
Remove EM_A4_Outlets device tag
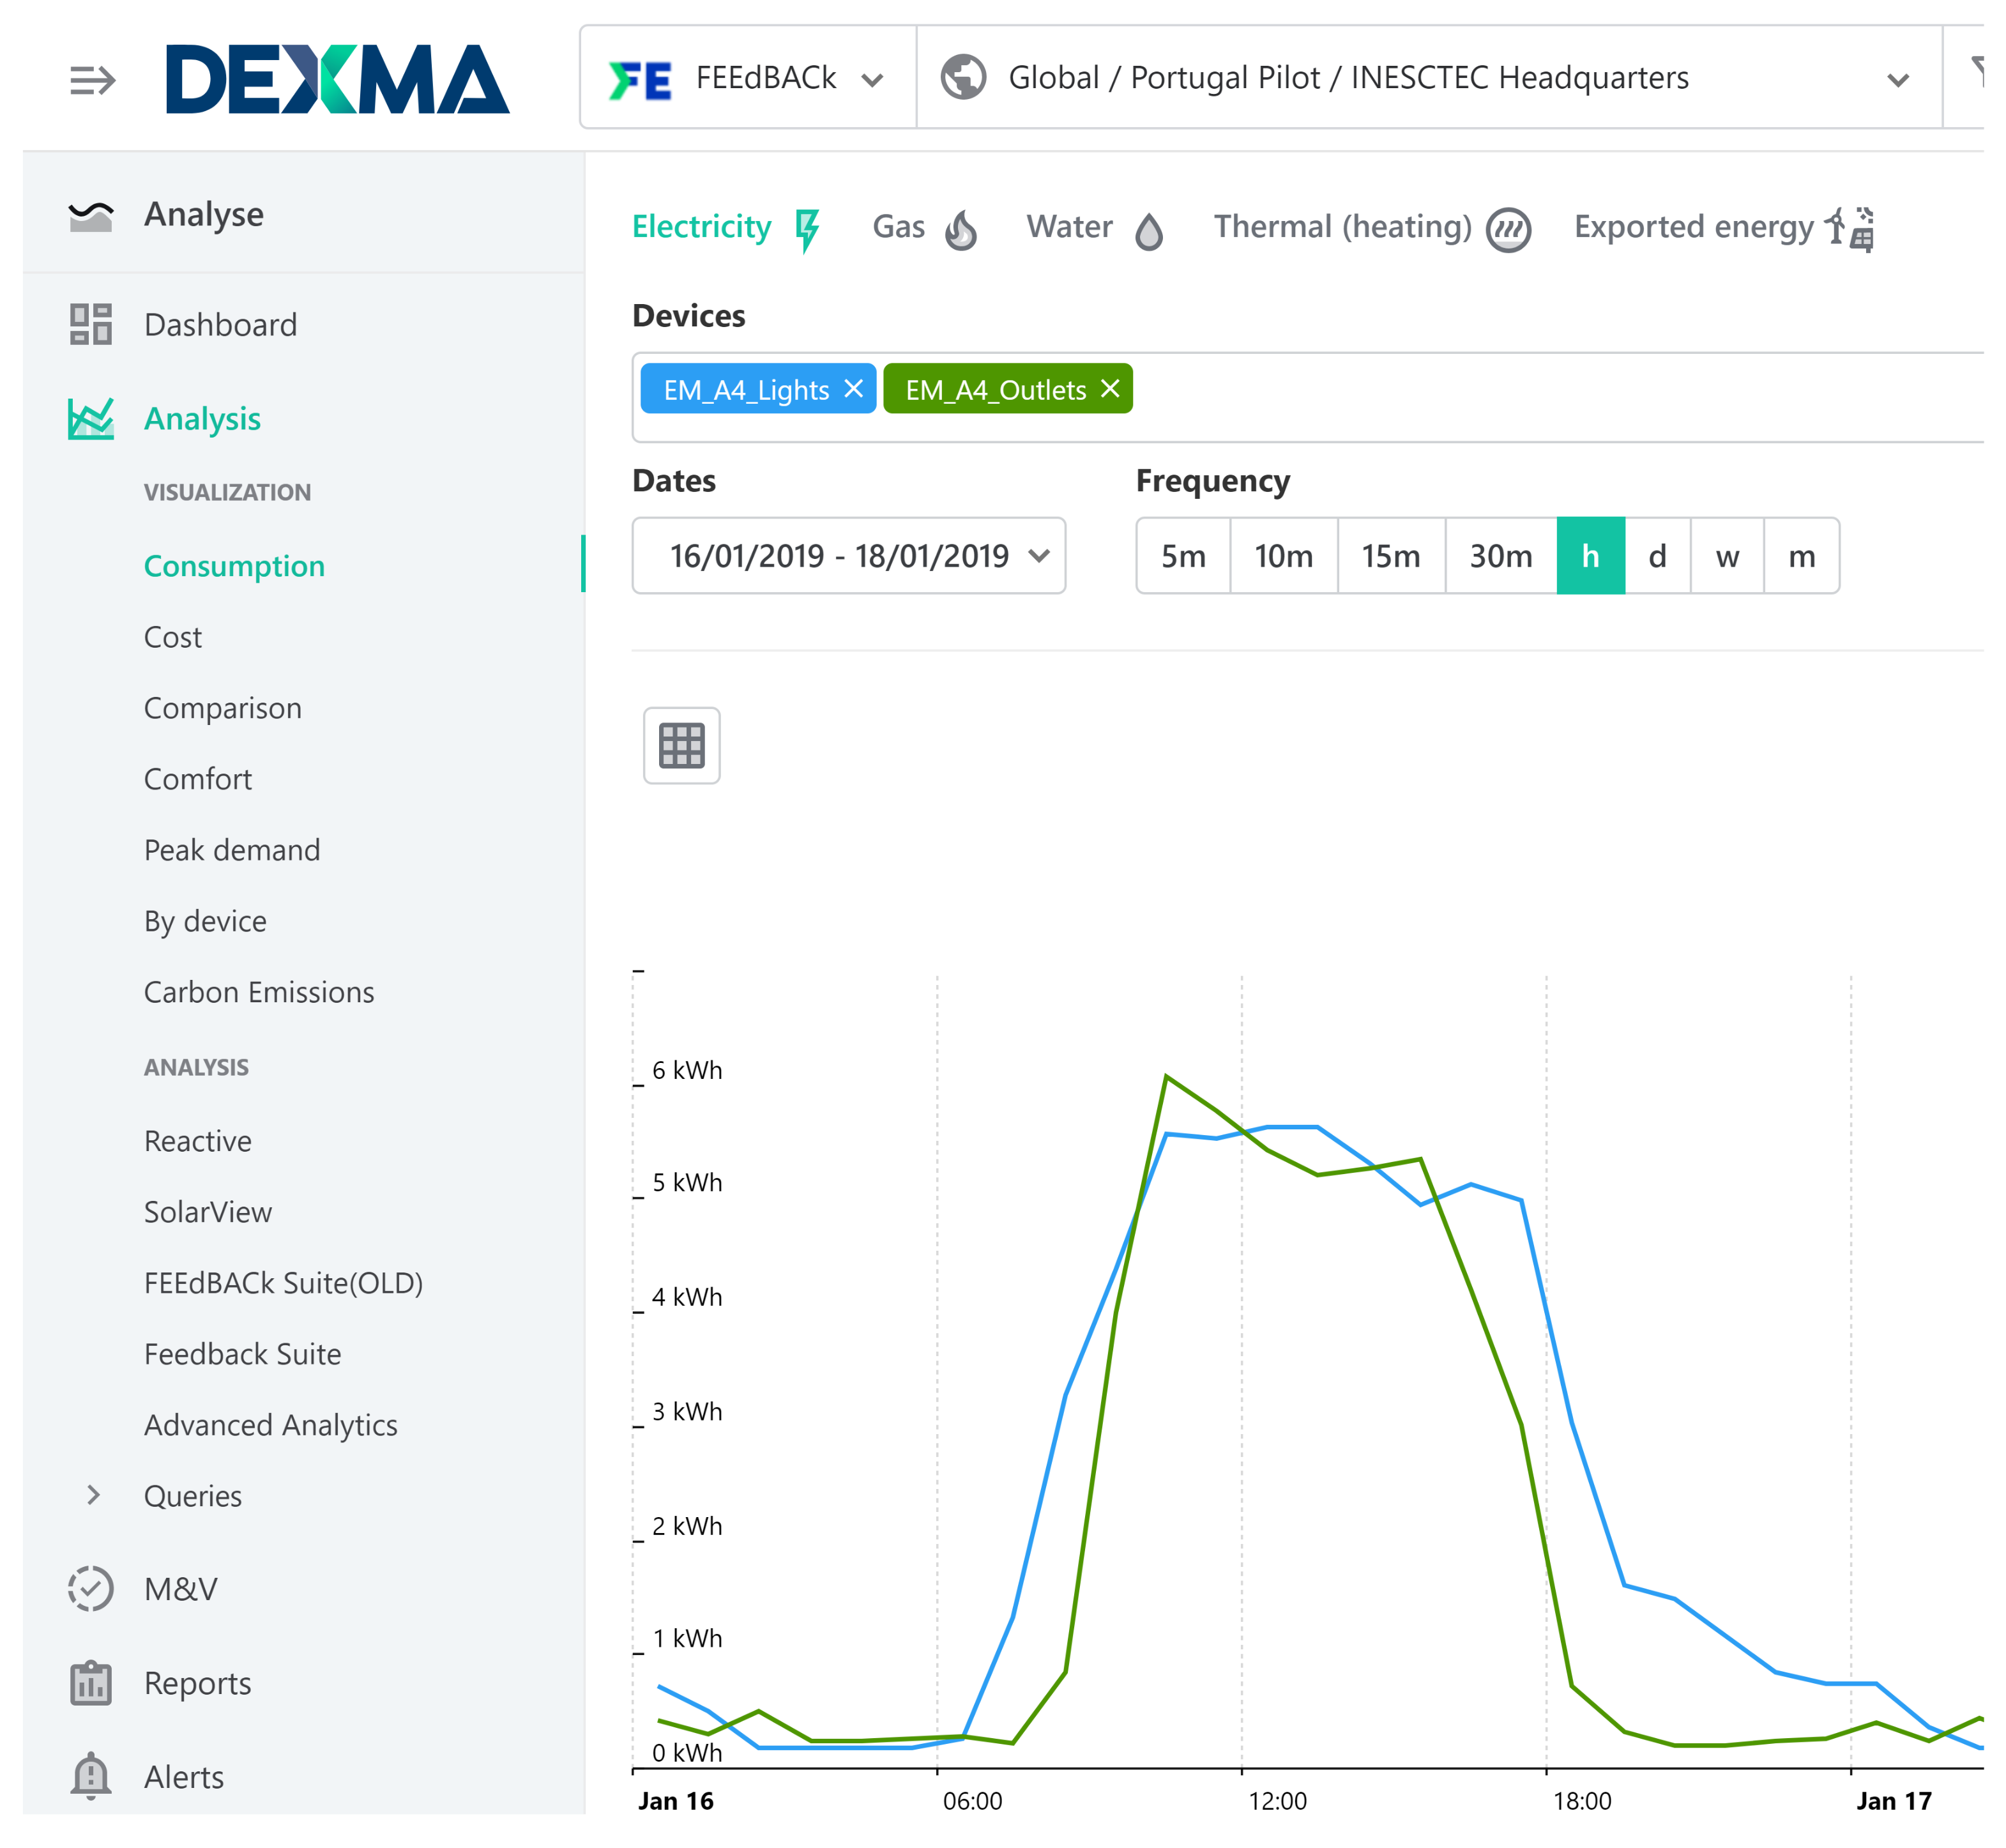click(1110, 389)
